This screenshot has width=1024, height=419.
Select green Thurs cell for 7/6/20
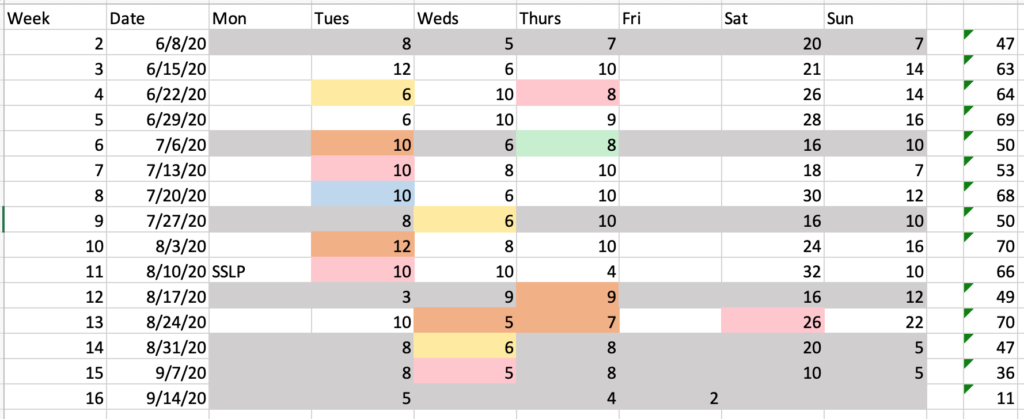coord(568,144)
